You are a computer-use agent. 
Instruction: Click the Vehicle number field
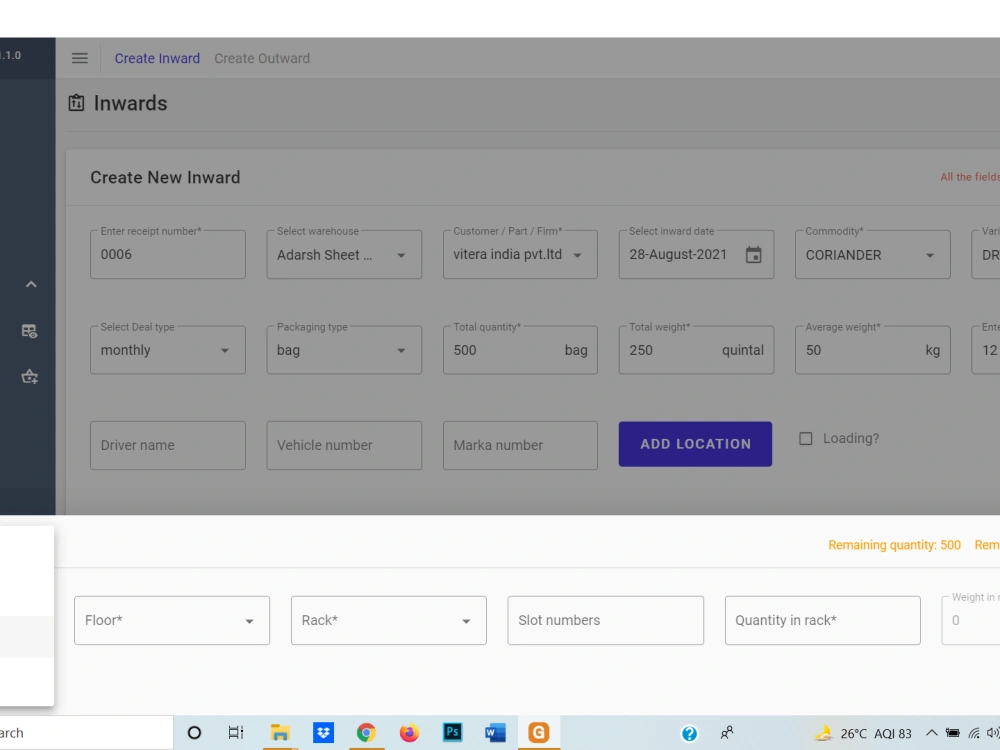tap(344, 445)
